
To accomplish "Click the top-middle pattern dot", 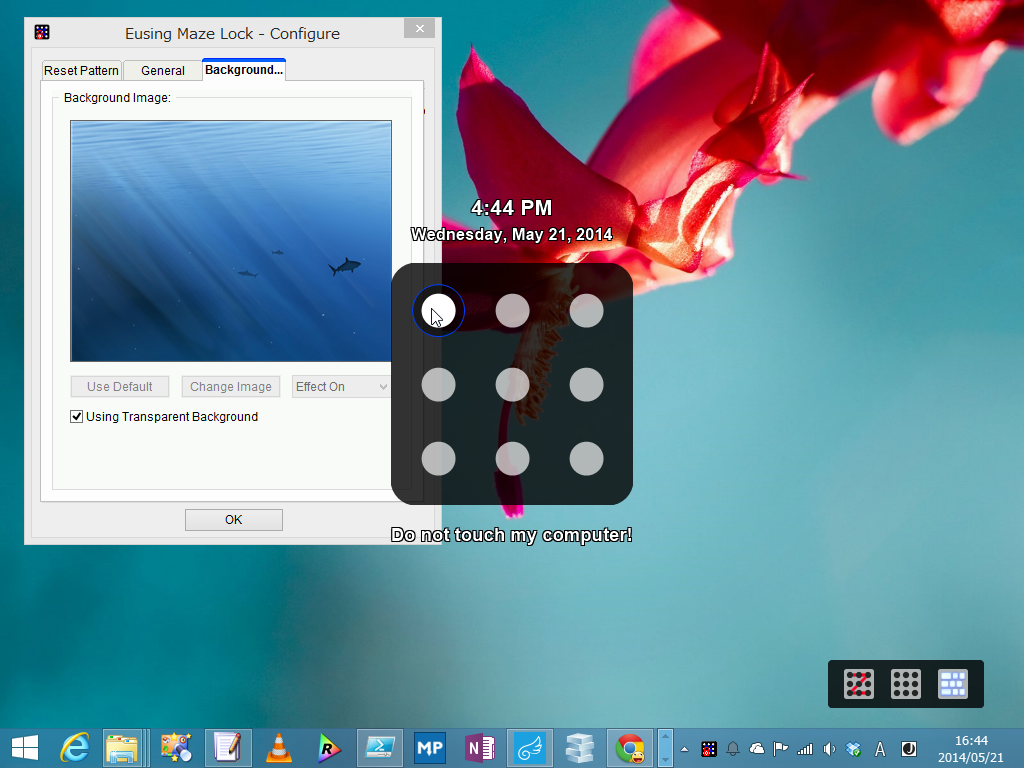I will (513, 311).
